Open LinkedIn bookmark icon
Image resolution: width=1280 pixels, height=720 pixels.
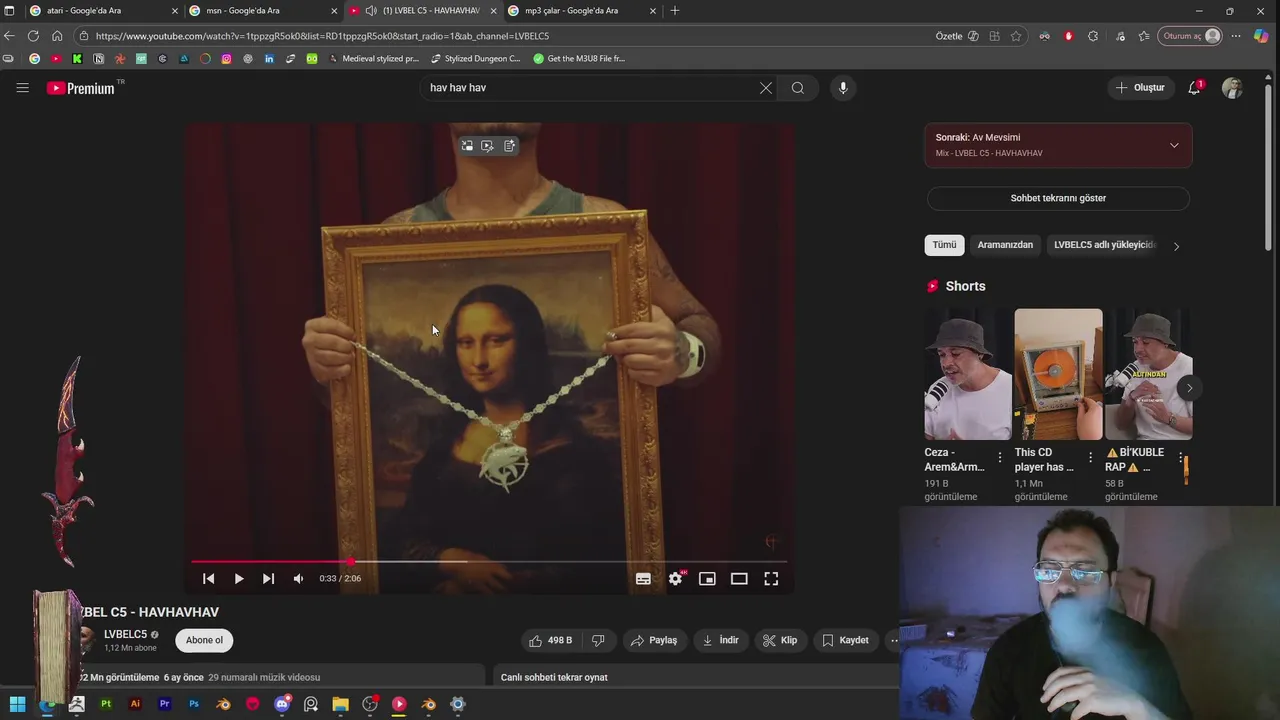click(269, 59)
